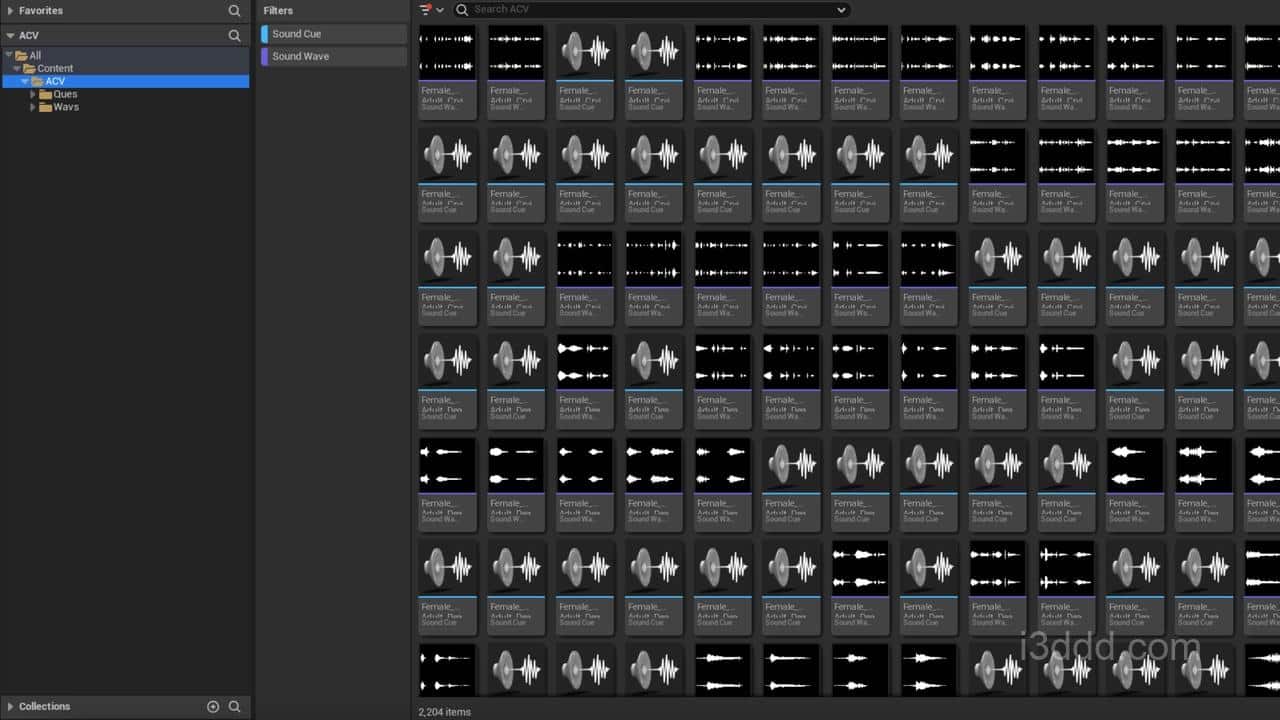
Task: Select the Ques folder icon
Action: tap(45, 95)
